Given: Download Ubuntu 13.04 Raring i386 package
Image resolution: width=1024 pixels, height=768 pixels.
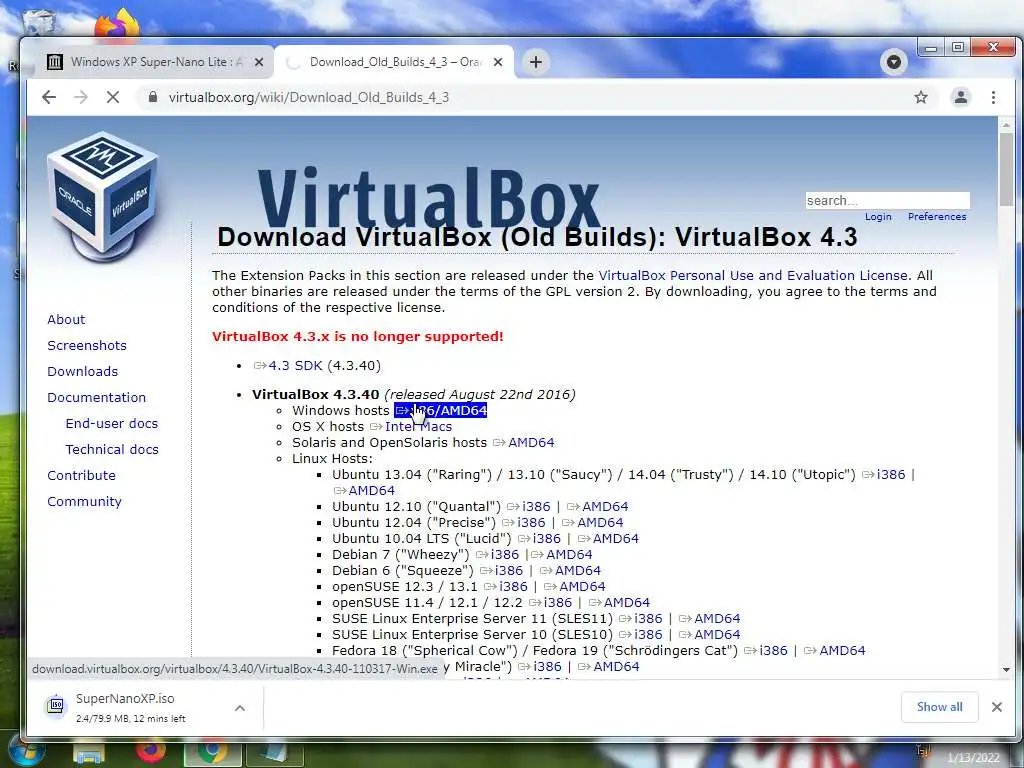Looking at the screenshot, I should [x=883, y=475].
